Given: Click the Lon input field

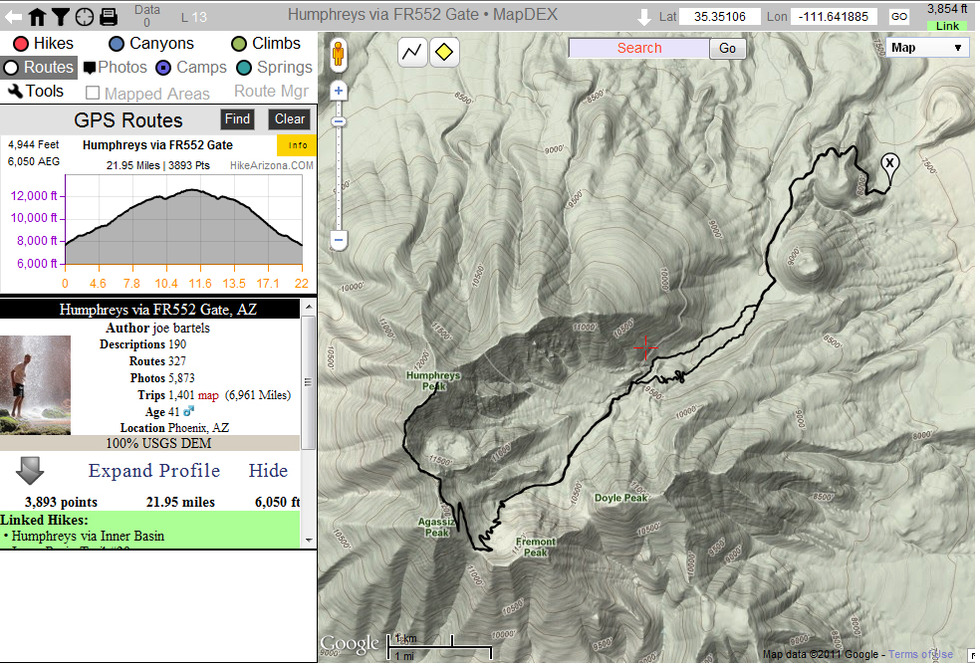Looking at the screenshot, I should point(834,17).
